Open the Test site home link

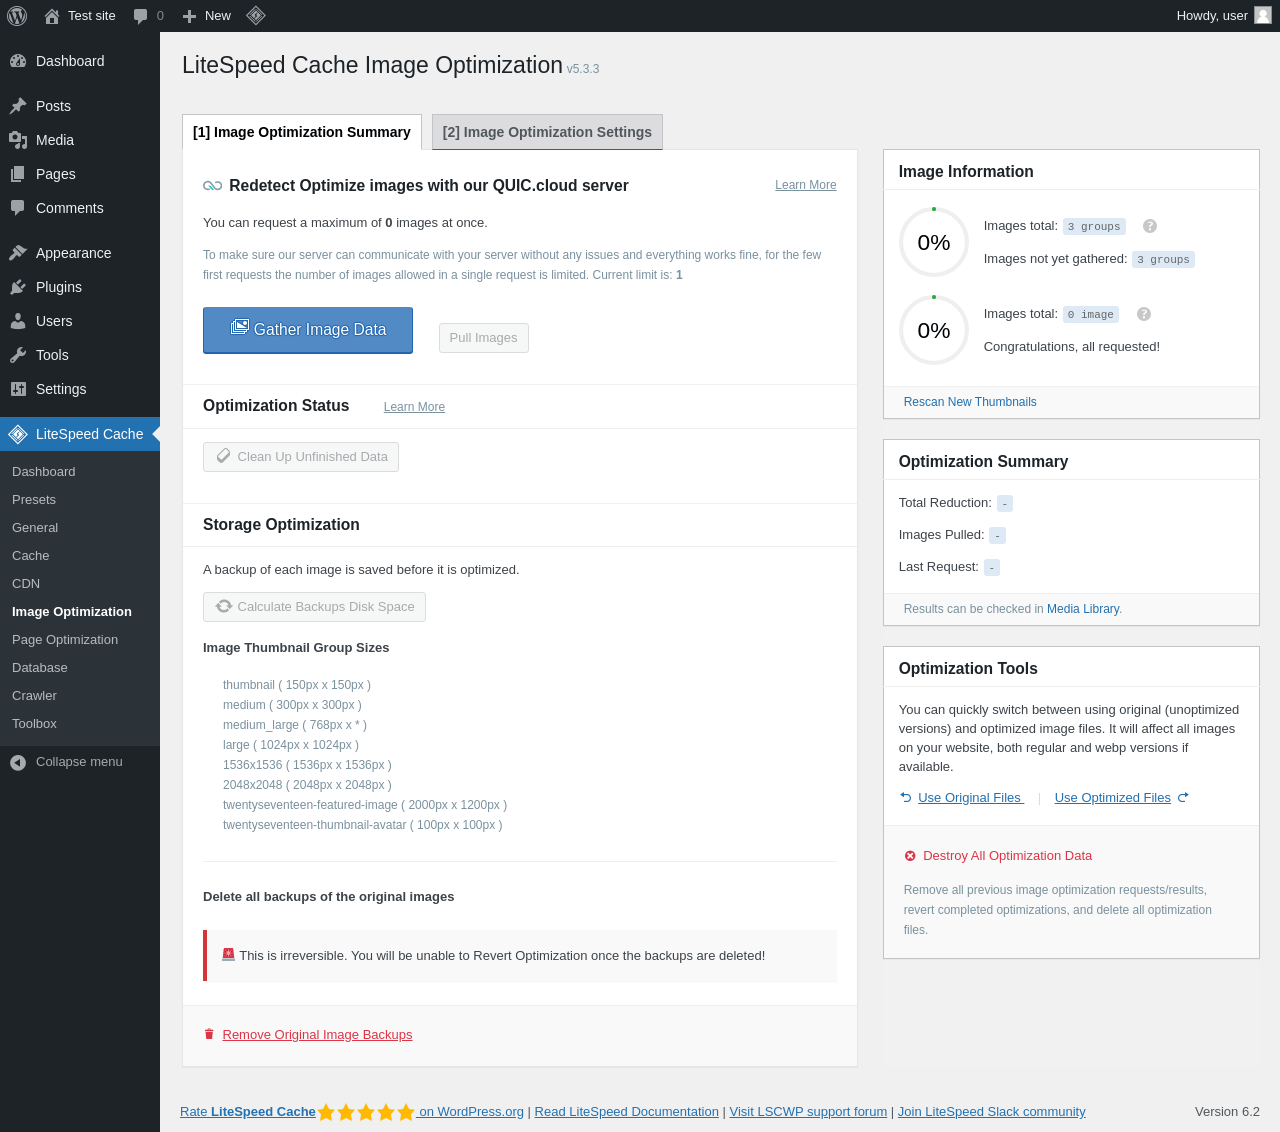(x=80, y=16)
